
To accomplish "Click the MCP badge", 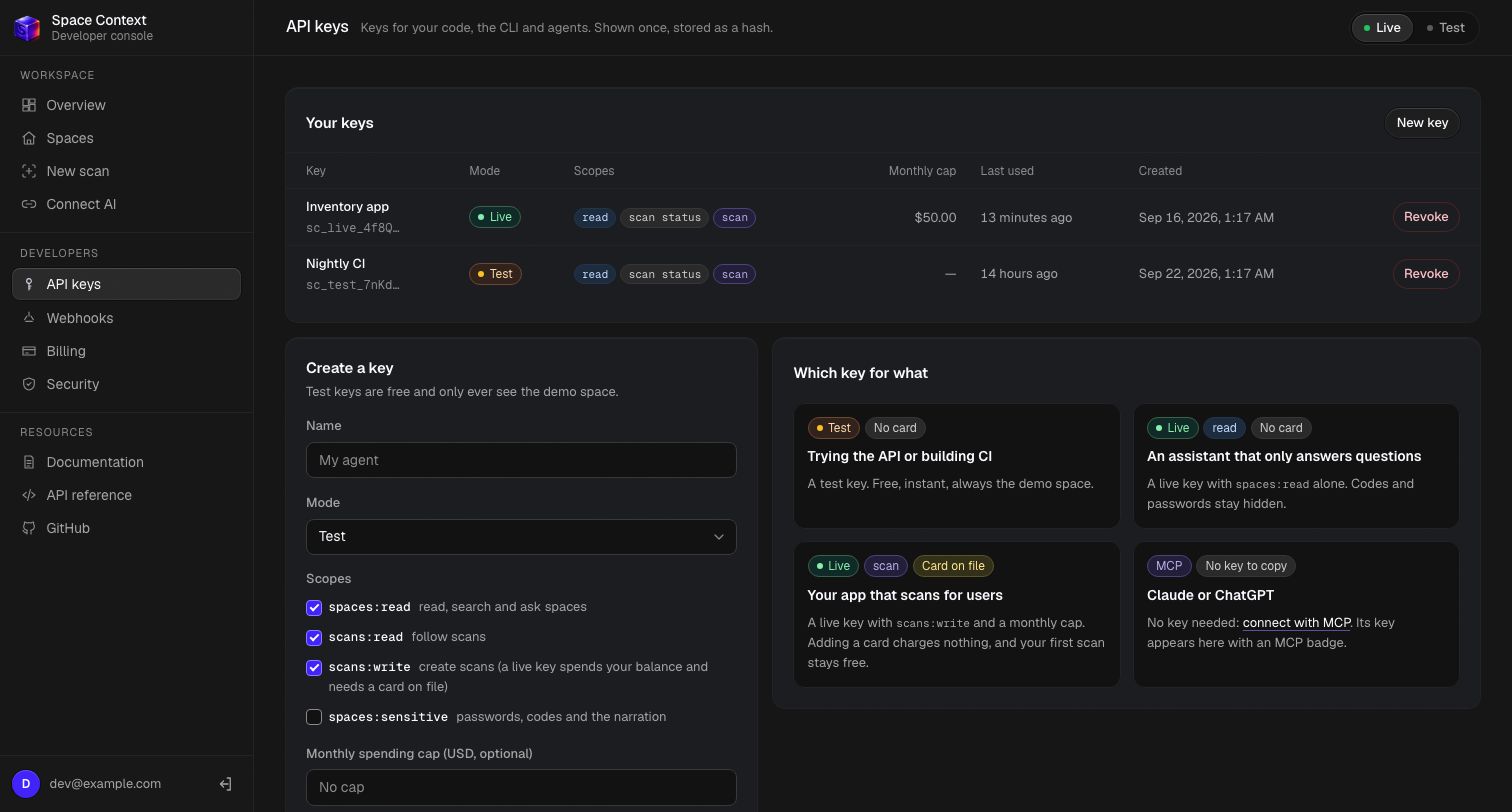I will coord(1169,566).
